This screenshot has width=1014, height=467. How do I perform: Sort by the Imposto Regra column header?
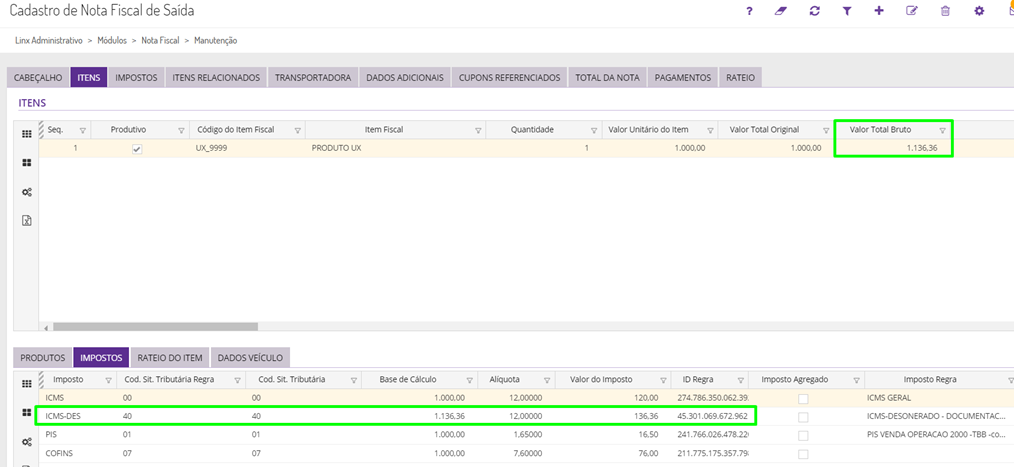930,380
